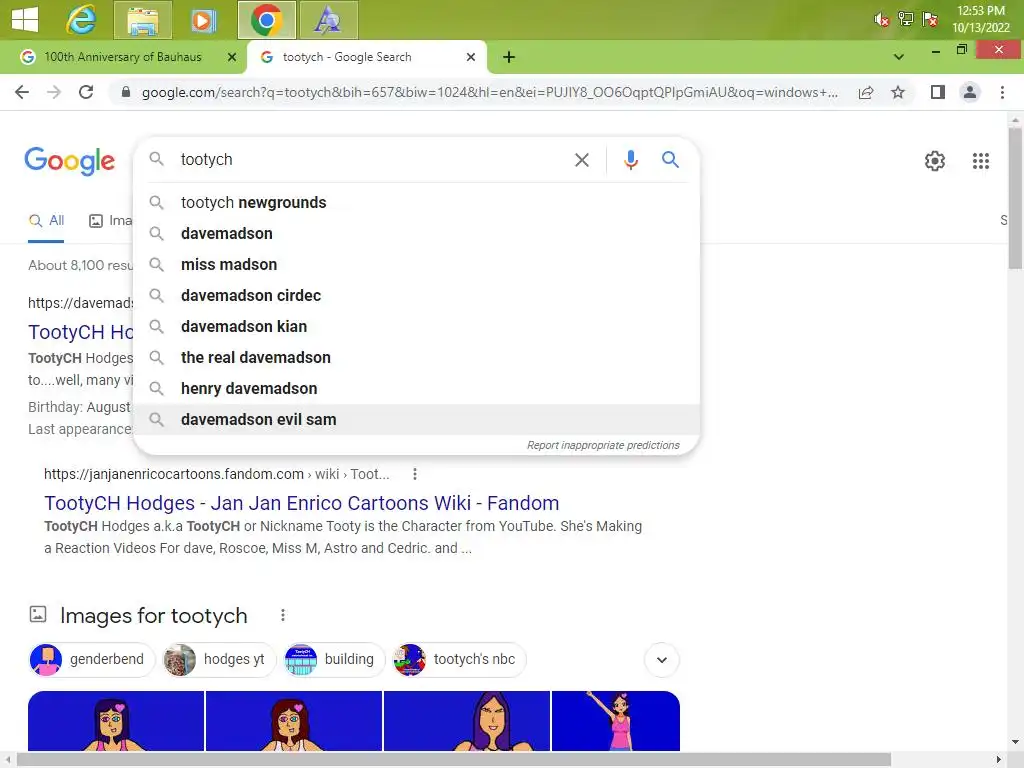
Task: Expand more image filter chips
Action: click(662, 660)
